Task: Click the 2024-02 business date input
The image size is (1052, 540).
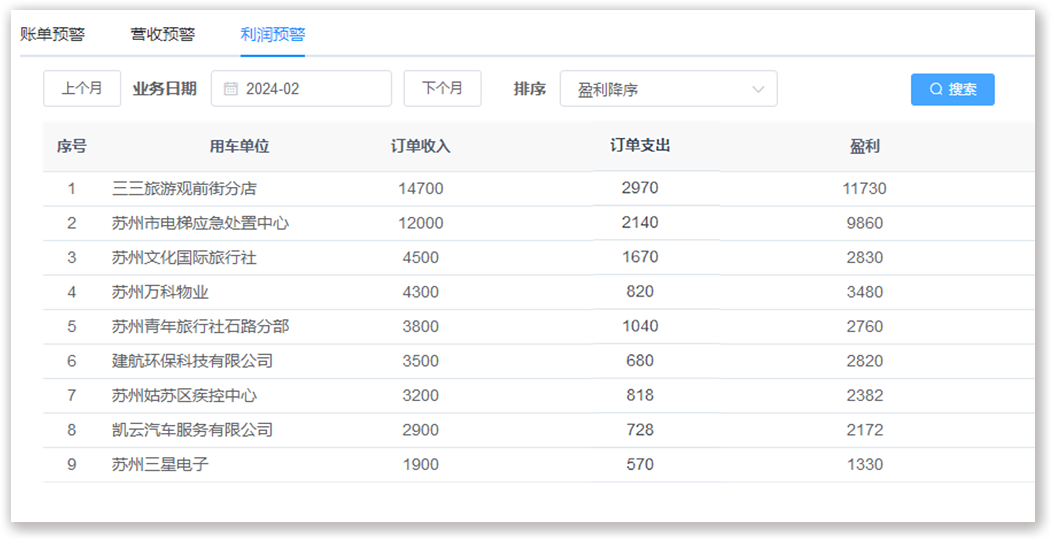Action: [x=310, y=89]
